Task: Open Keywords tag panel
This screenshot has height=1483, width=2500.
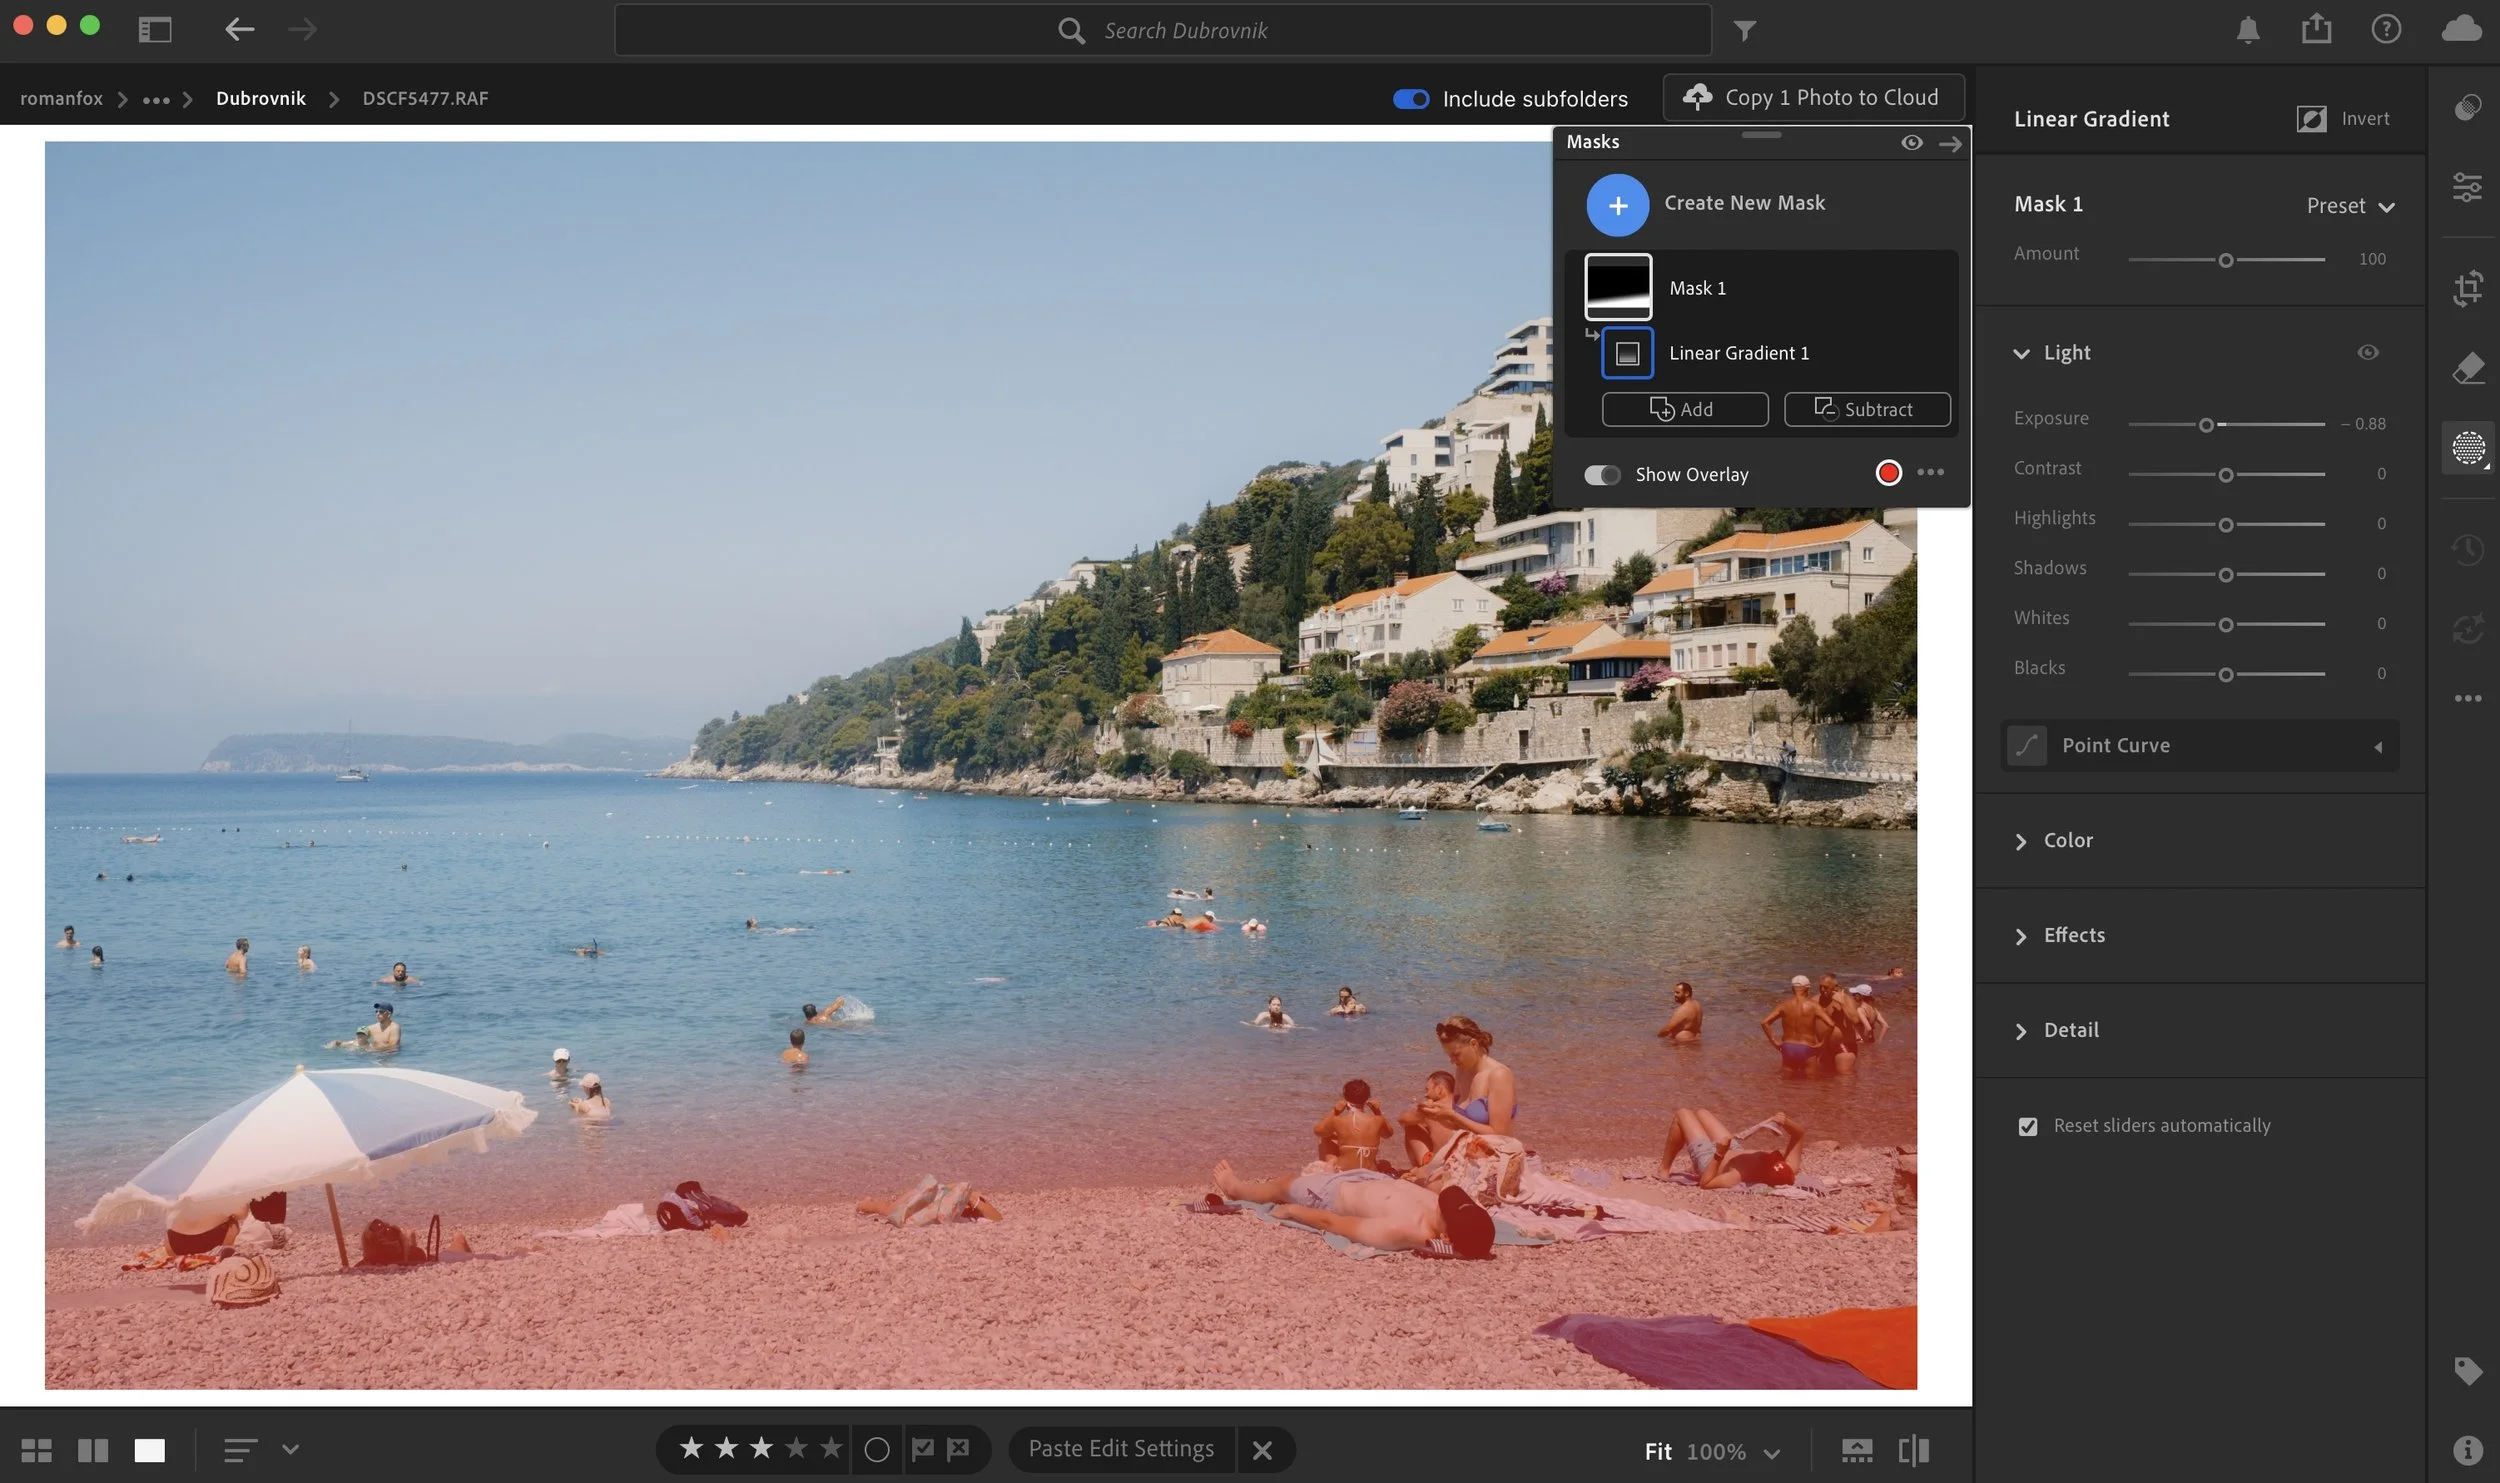Action: 2467,1370
